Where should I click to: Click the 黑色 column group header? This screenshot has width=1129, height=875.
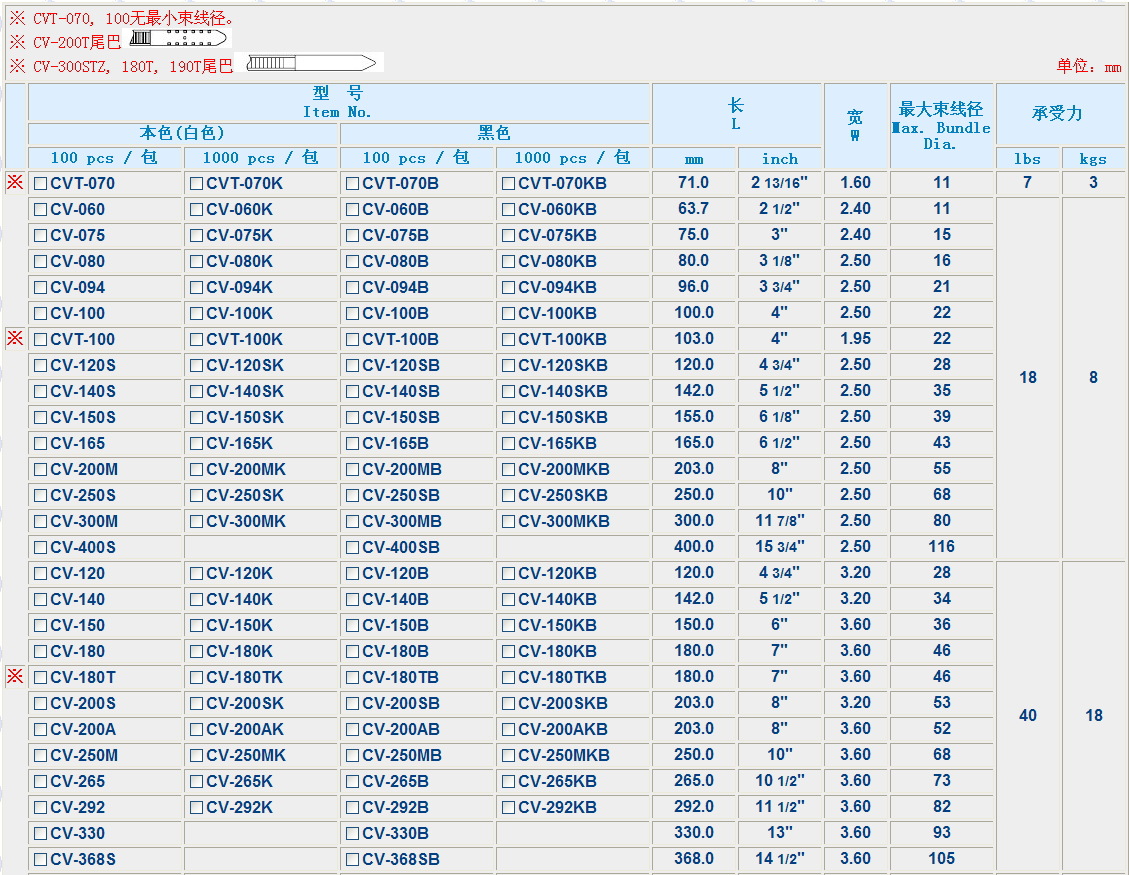pos(494,133)
